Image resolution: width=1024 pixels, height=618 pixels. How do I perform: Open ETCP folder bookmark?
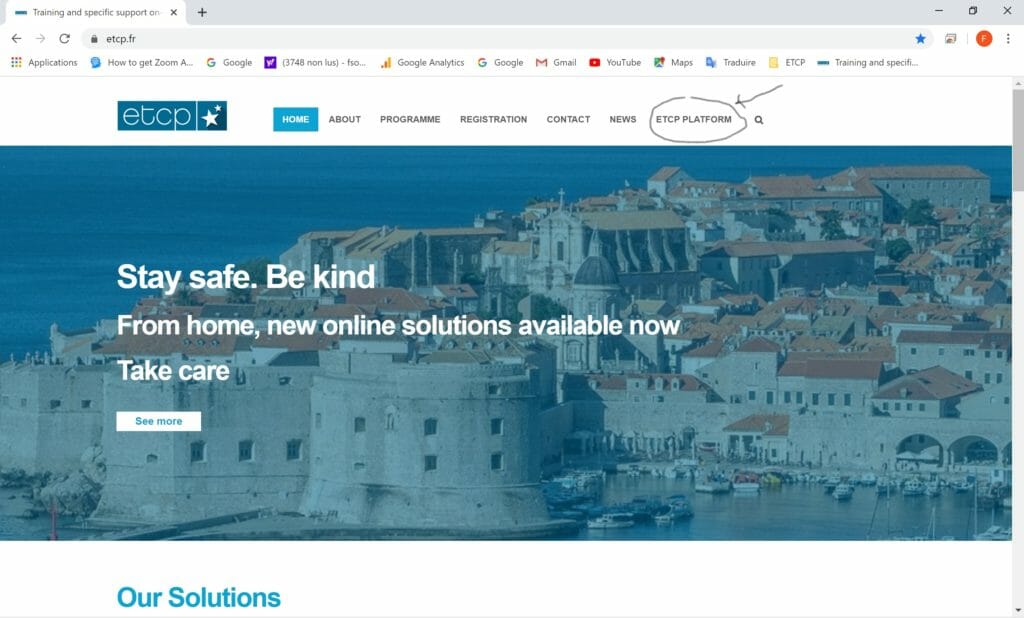pyautogui.click(x=786, y=63)
